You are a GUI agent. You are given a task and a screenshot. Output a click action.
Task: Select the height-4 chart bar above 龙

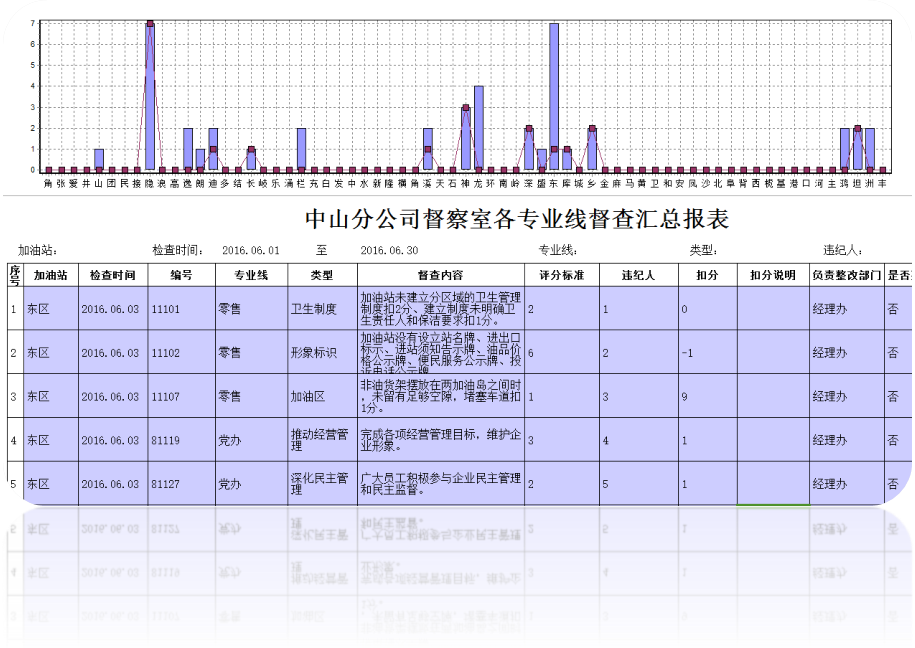point(479,128)
